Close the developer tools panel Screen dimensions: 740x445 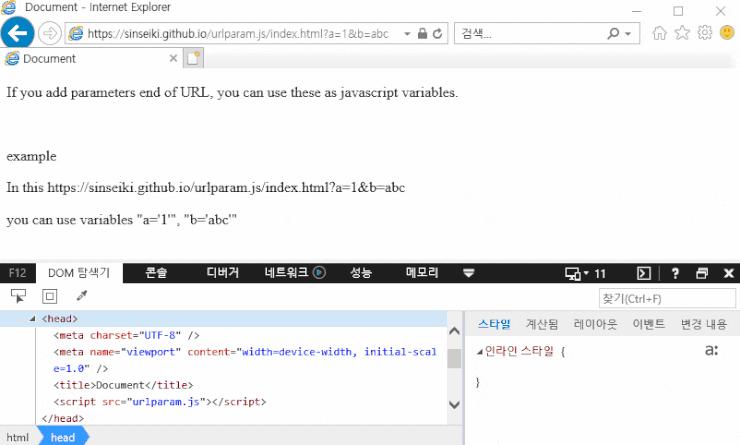729,273
